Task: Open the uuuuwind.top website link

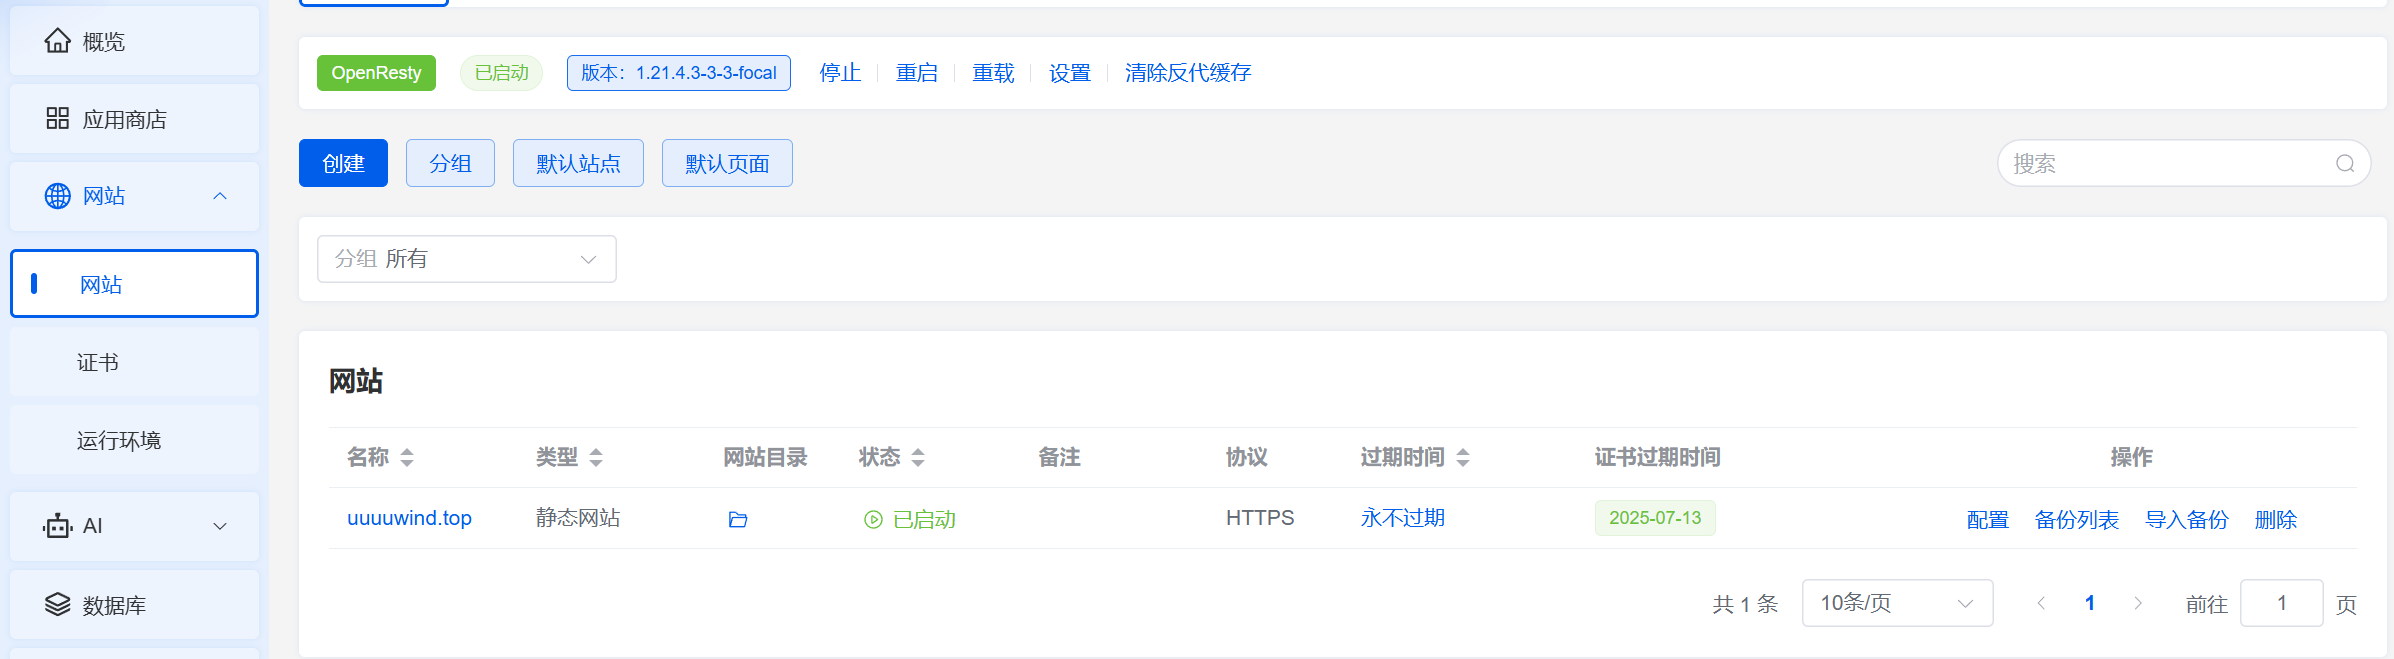Action: (409, 518)
